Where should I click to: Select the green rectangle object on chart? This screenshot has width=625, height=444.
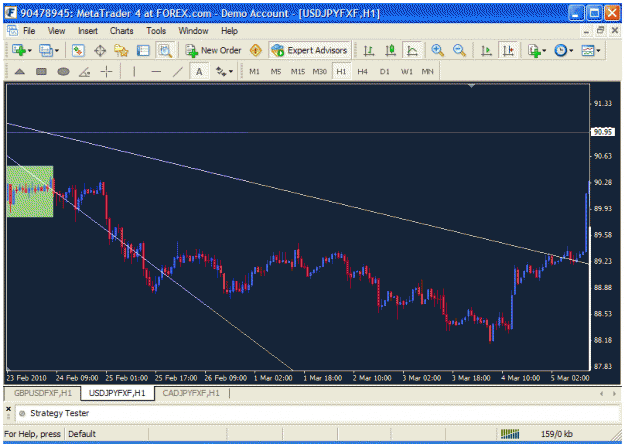[30, 191]
